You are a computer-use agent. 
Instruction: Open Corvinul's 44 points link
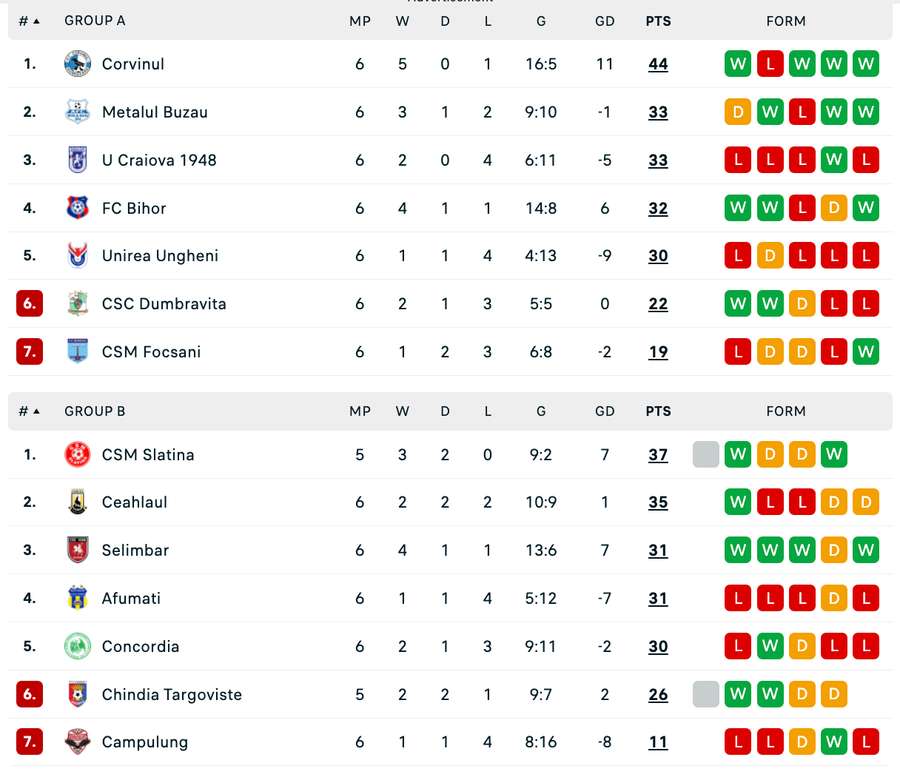click(658, 64)
